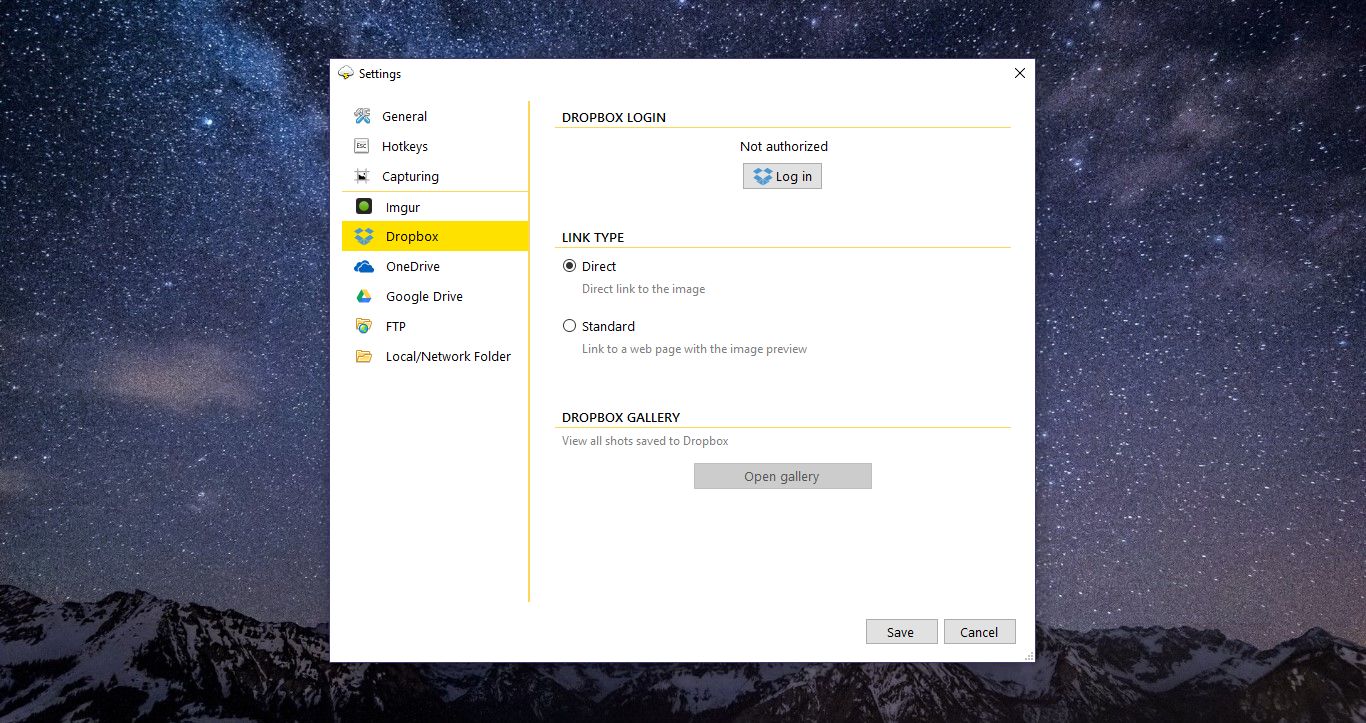1366x723 pixels.
Task: Open the FTP settings page
Action: (x=435, y=326)
